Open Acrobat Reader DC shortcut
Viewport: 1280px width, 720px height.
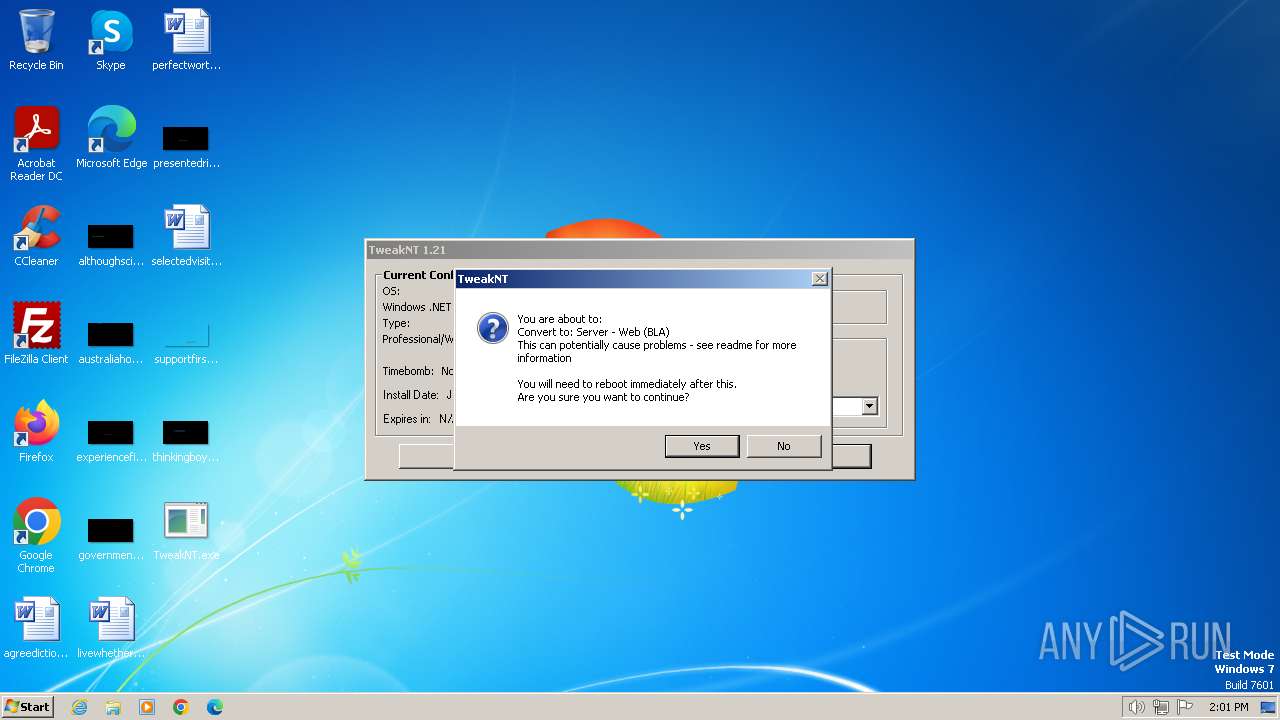36,144
